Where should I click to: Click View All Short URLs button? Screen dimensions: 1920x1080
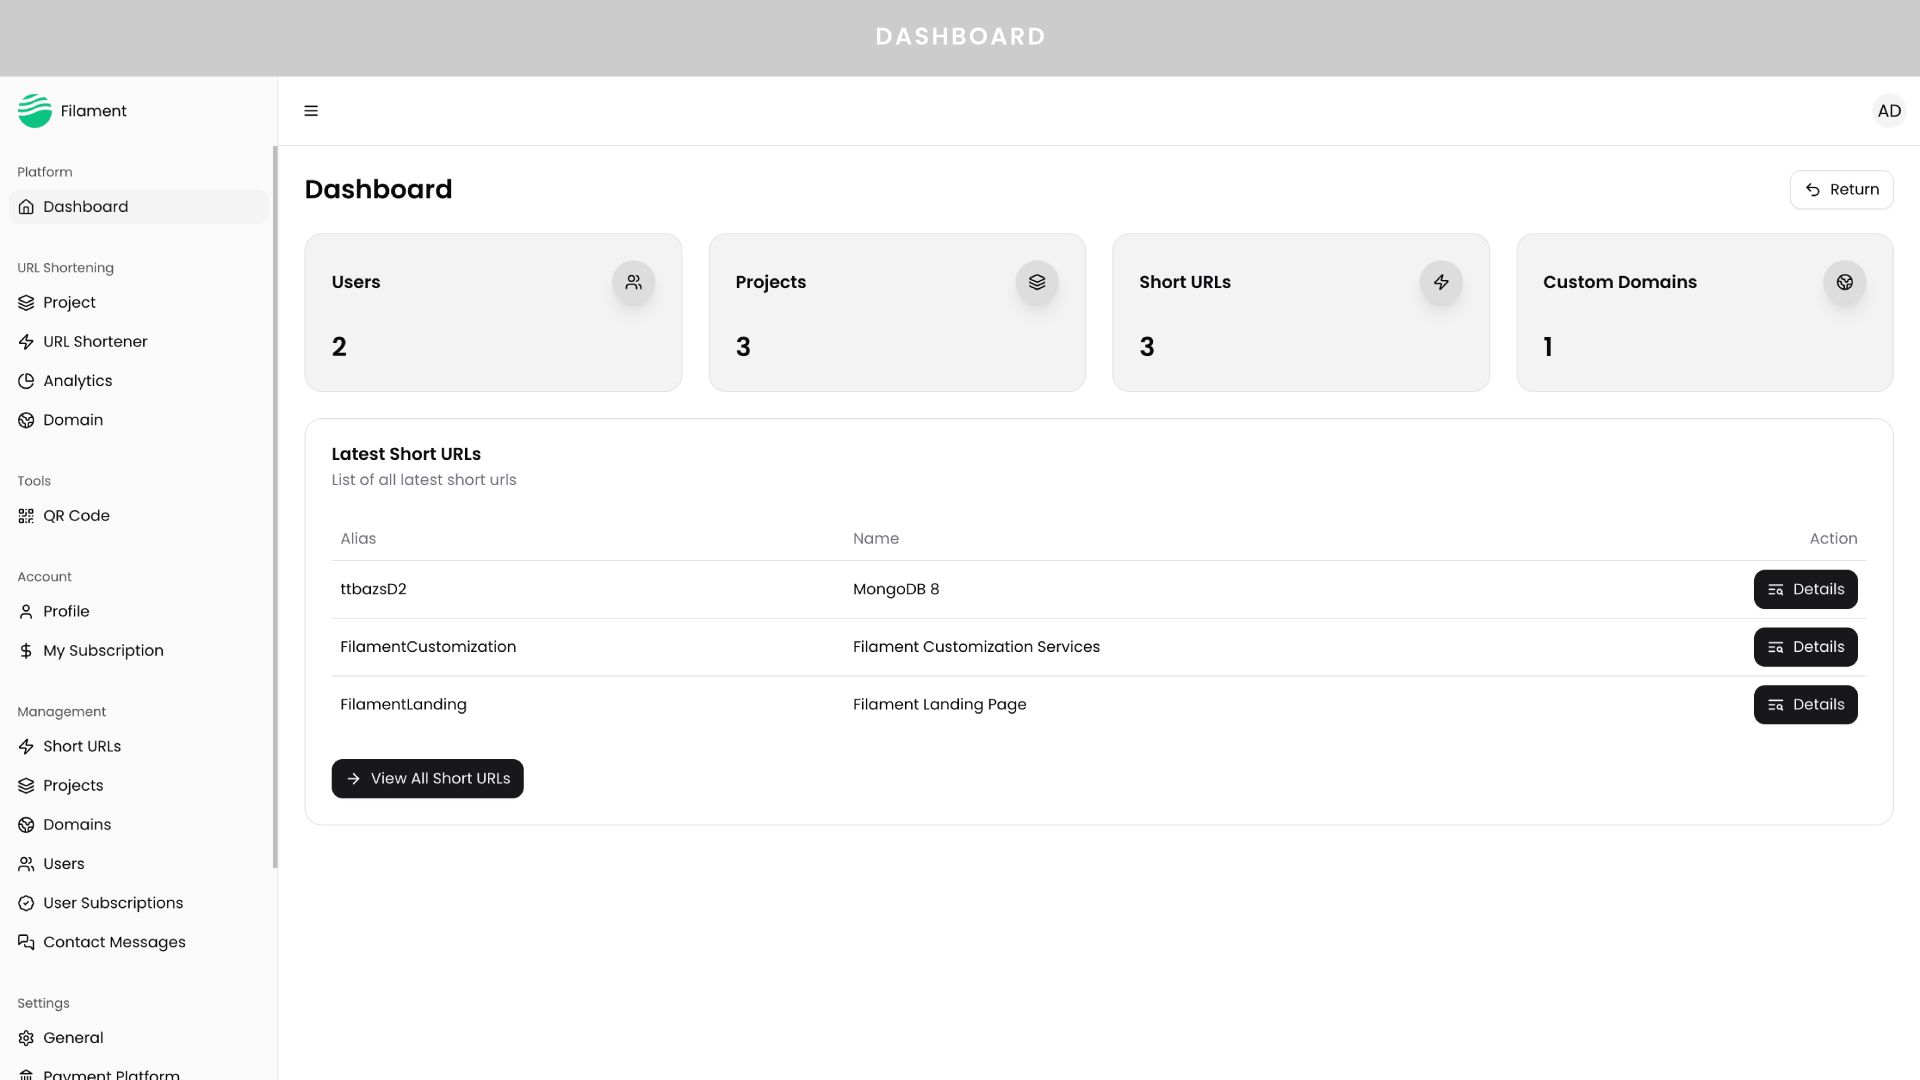tap(427, 779)
